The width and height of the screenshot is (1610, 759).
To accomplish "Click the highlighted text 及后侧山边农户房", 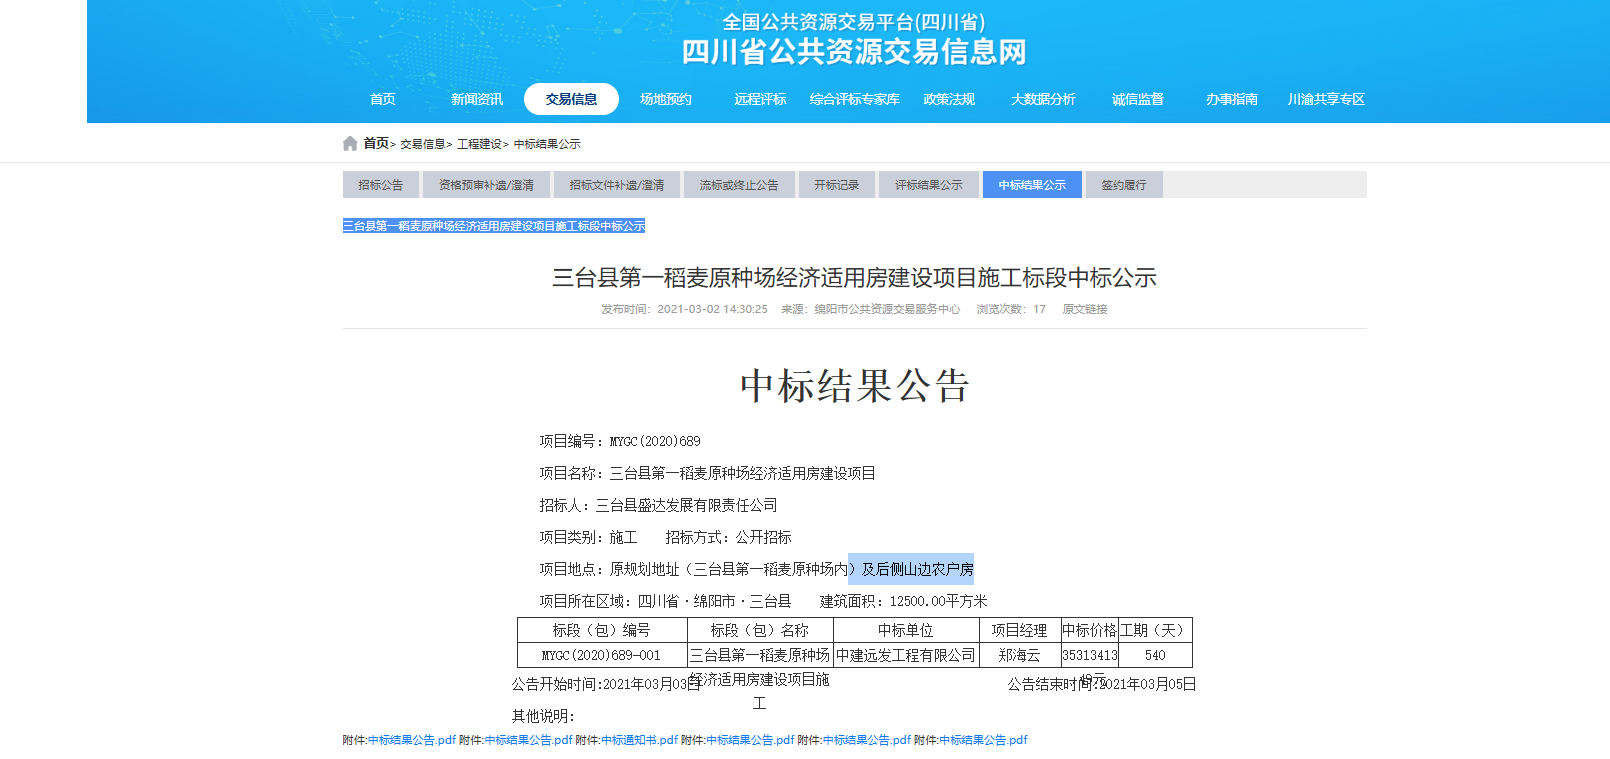I will click(x=917, y=569).
